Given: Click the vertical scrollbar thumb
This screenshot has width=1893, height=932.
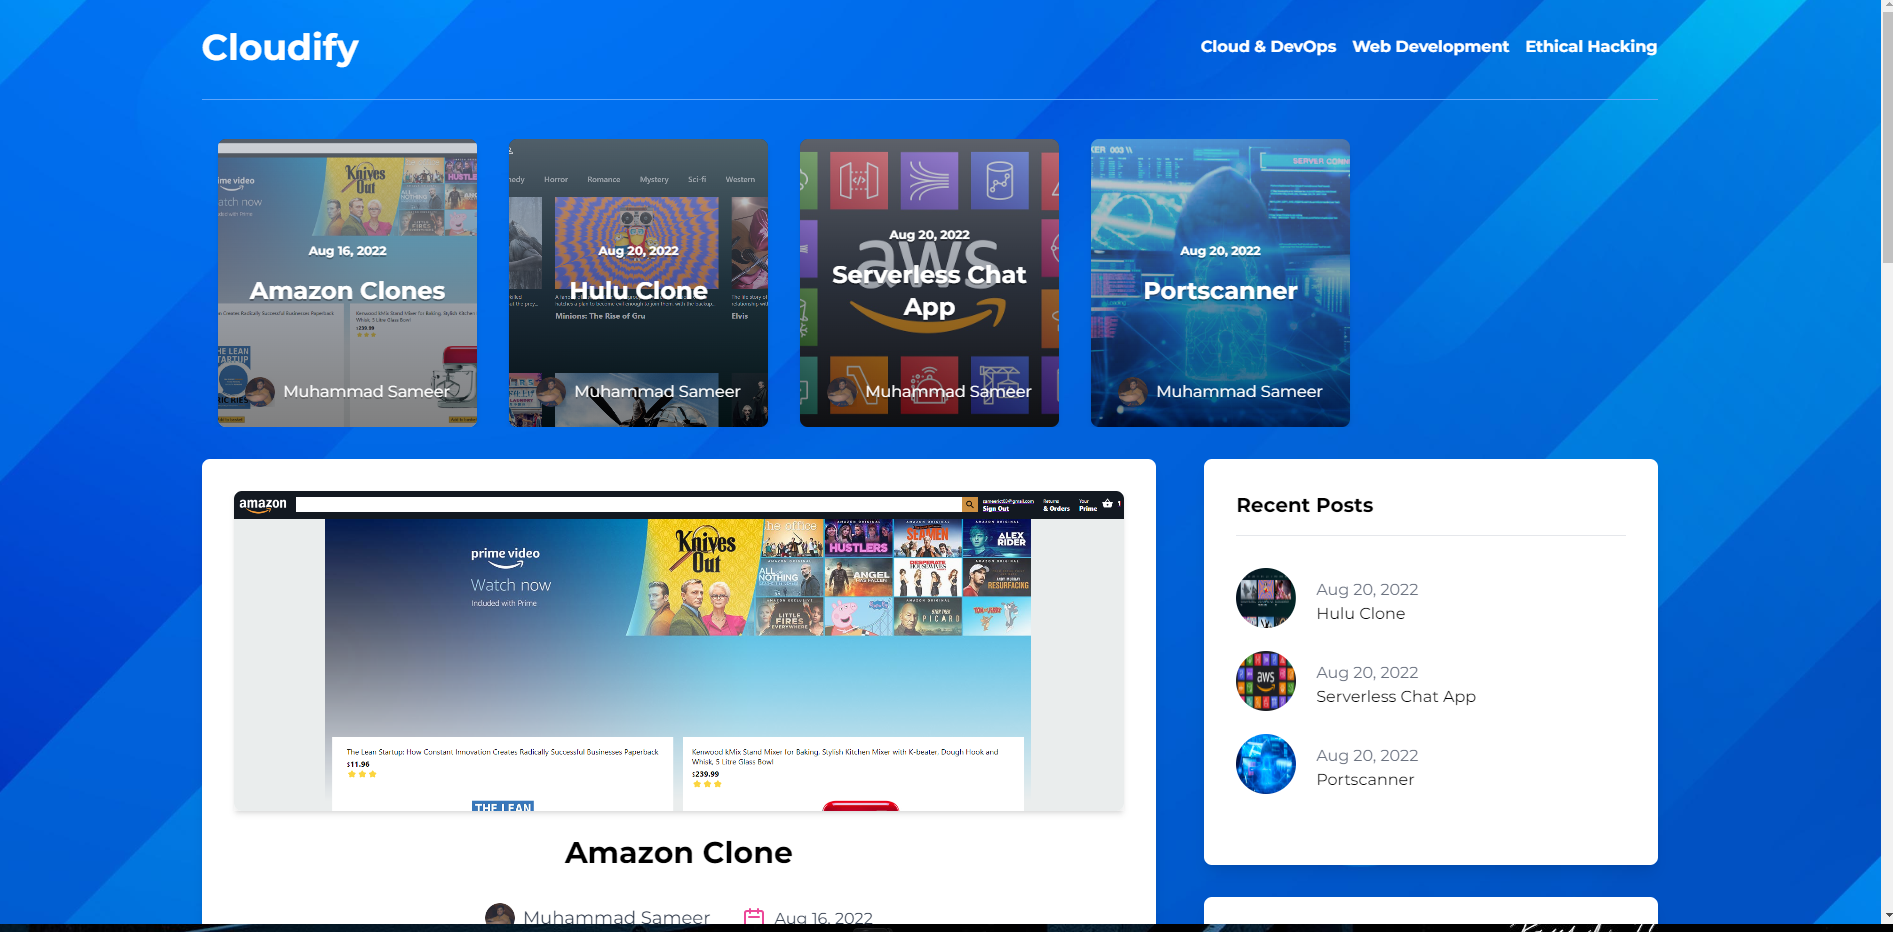Looking at the screenshot, I should (1886, 138).
